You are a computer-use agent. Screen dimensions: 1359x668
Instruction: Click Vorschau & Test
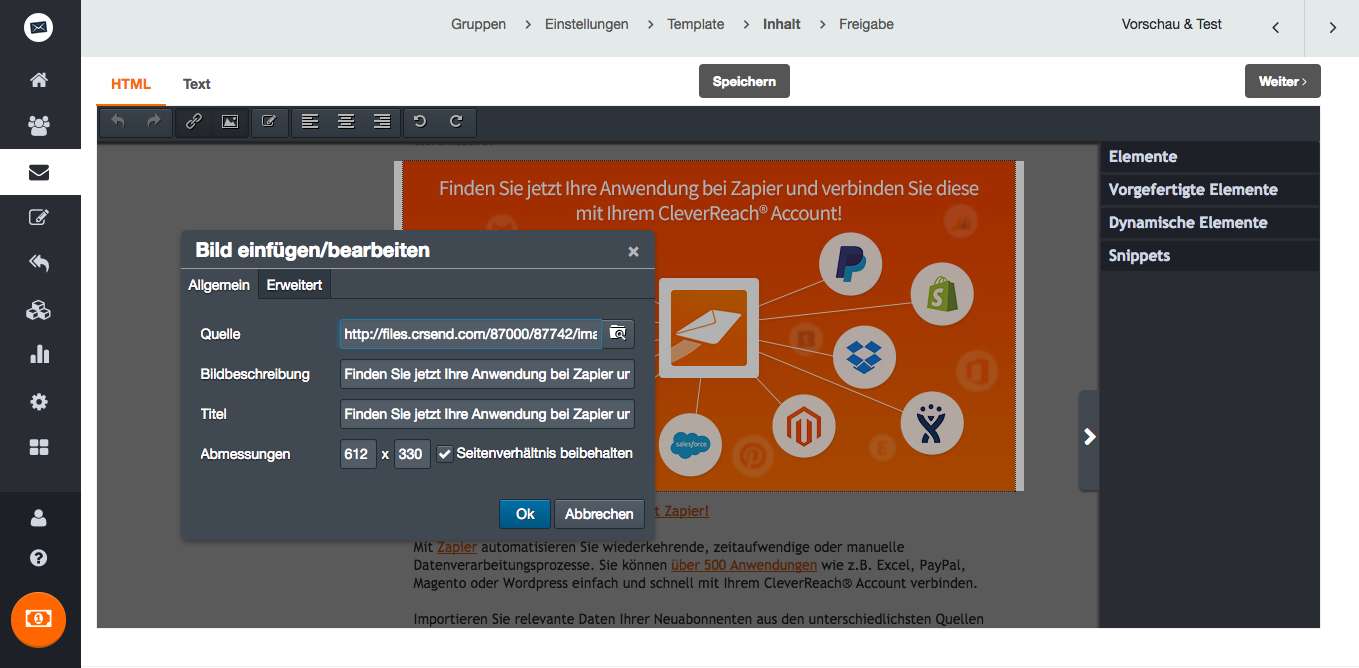(1172, 24)
